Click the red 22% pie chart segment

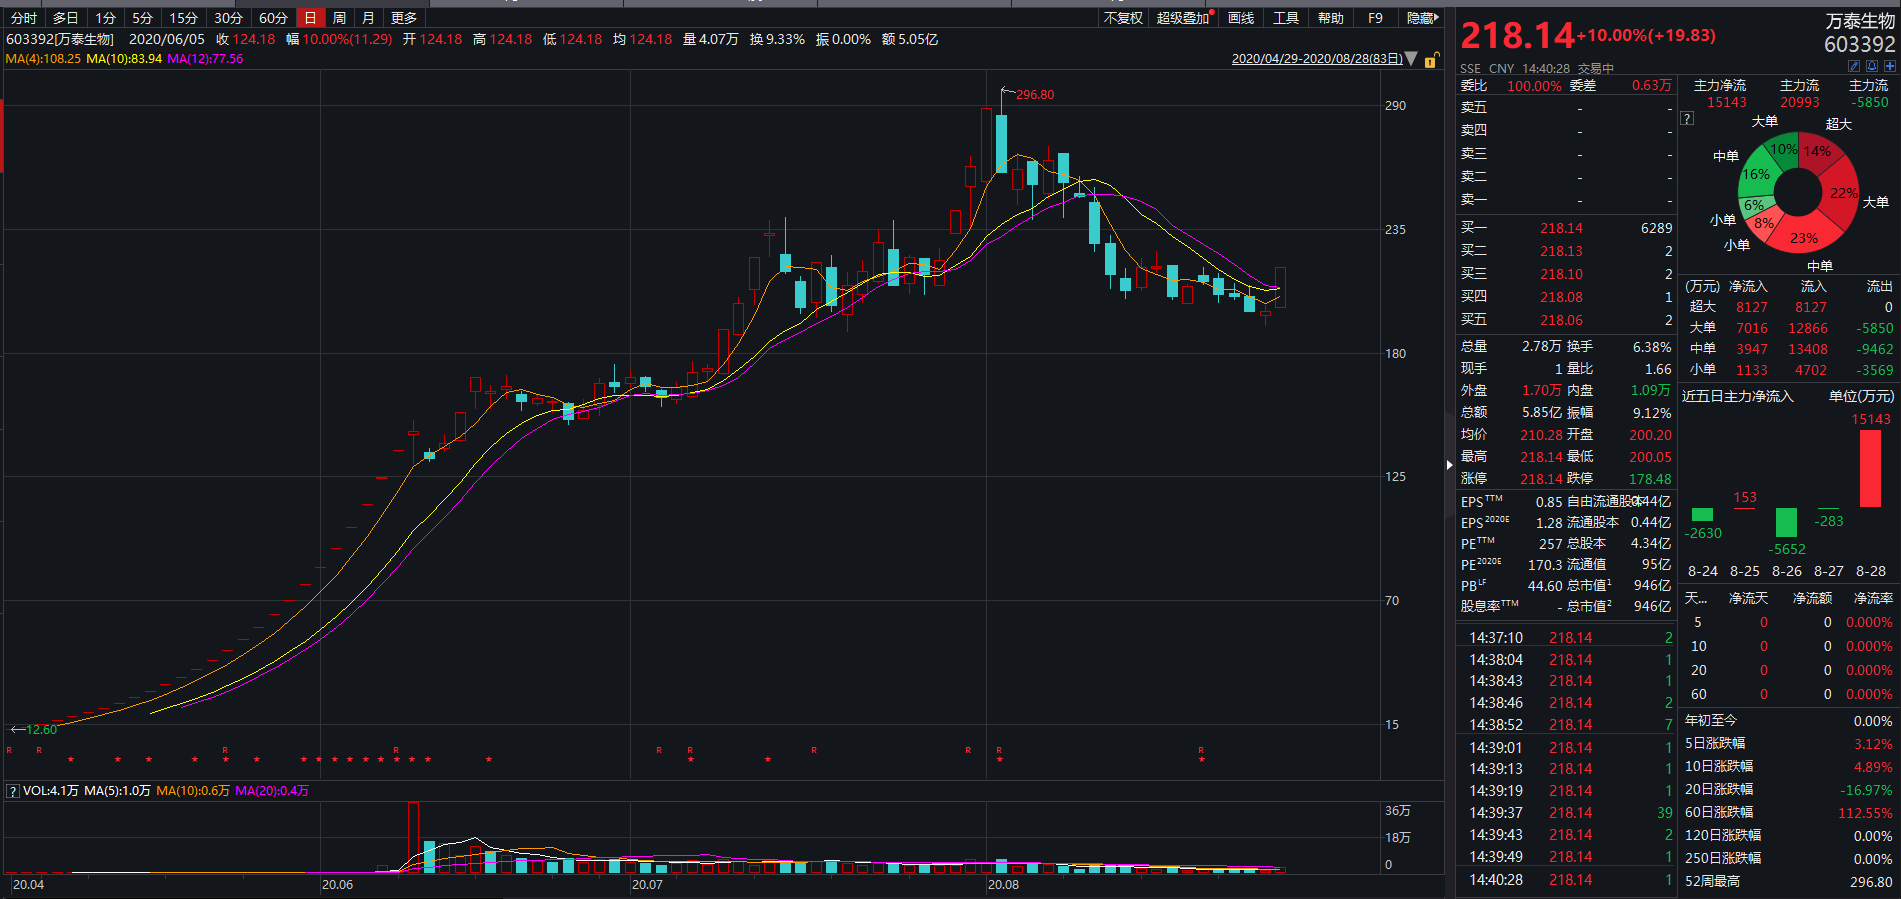pos(1841,193)
